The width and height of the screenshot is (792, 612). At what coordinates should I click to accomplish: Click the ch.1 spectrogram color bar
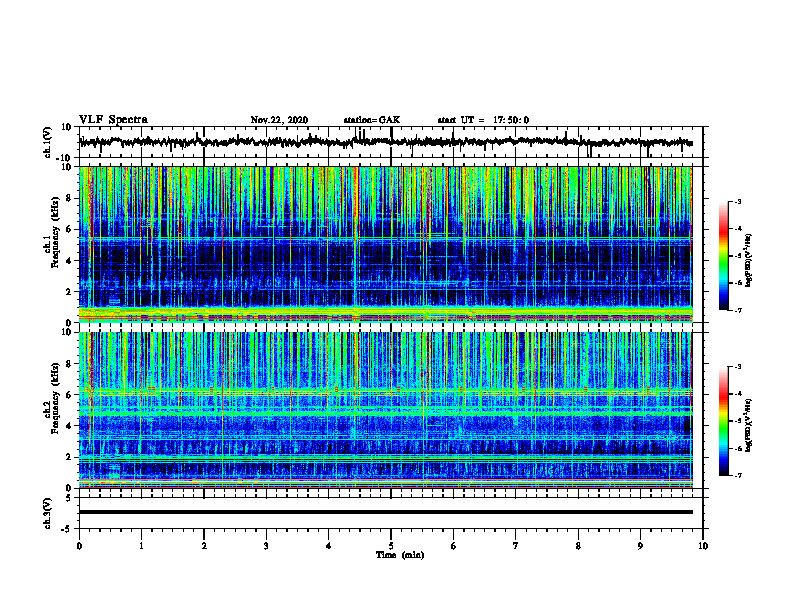click(723, 256)
